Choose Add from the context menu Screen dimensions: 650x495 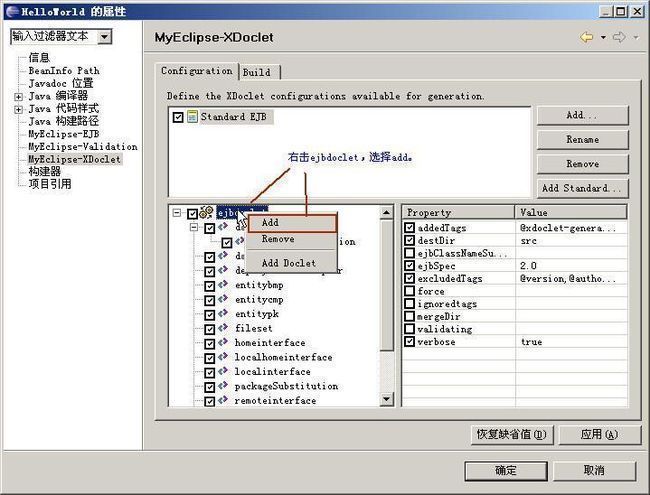[x=292, y=223]
